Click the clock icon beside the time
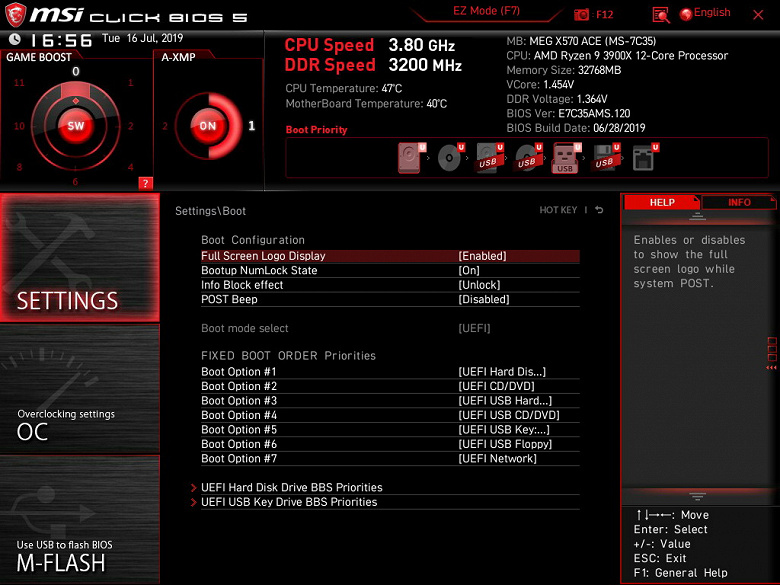 point(15,39)
